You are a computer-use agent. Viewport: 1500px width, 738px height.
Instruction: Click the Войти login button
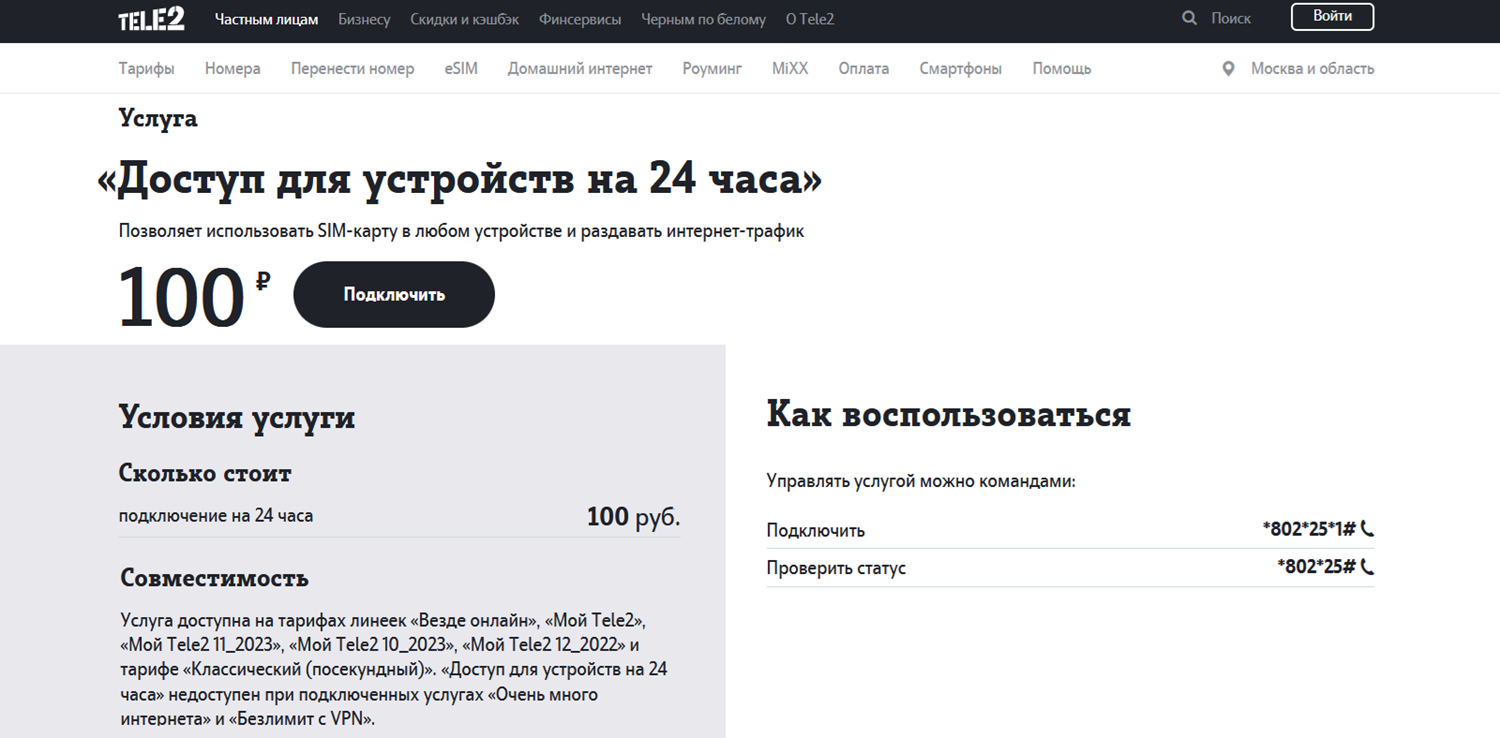[1332, 17]
